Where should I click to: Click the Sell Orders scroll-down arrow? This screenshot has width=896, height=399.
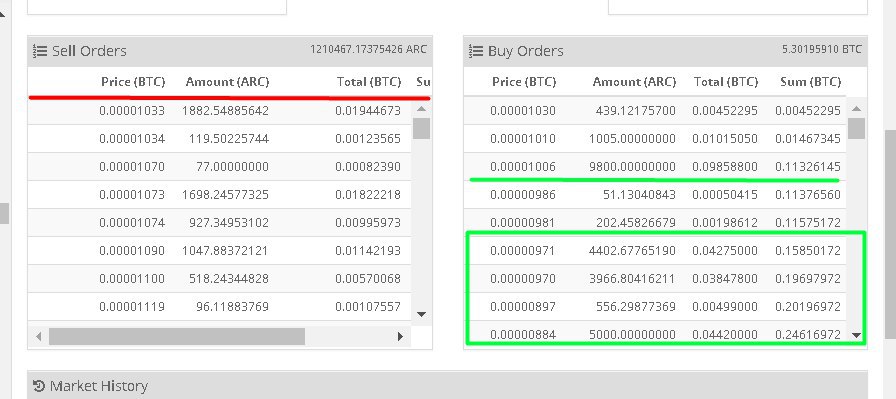(x=422, y=314)
